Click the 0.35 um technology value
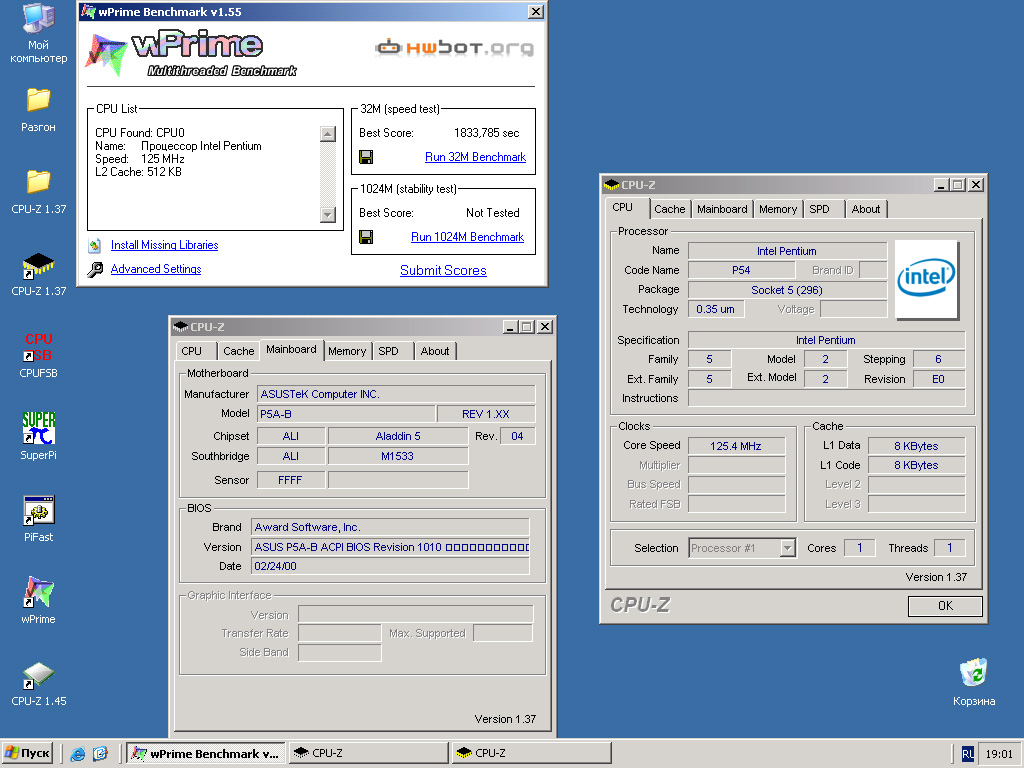 716,310
